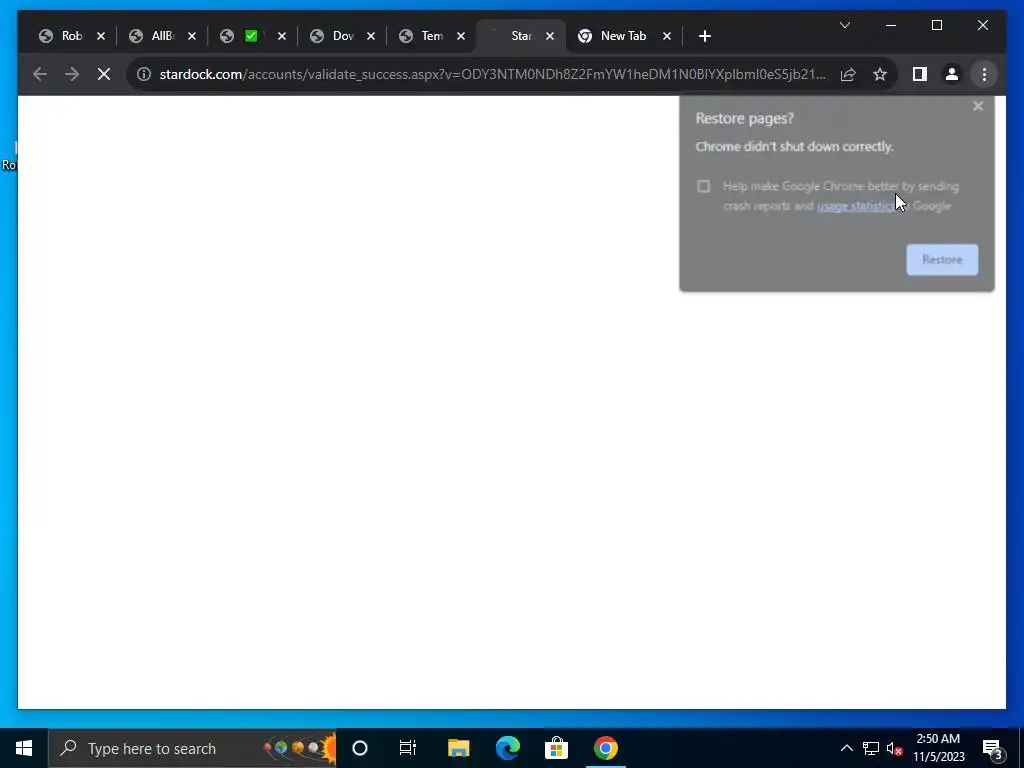Screen dimensions: 1024x768
Task: Stop loading the page
Action: [104, 74]
